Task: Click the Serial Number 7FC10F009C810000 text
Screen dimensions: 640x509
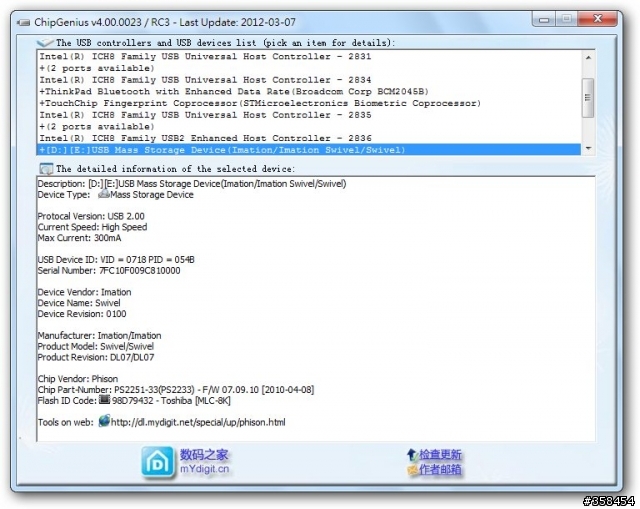Action: 109,271
